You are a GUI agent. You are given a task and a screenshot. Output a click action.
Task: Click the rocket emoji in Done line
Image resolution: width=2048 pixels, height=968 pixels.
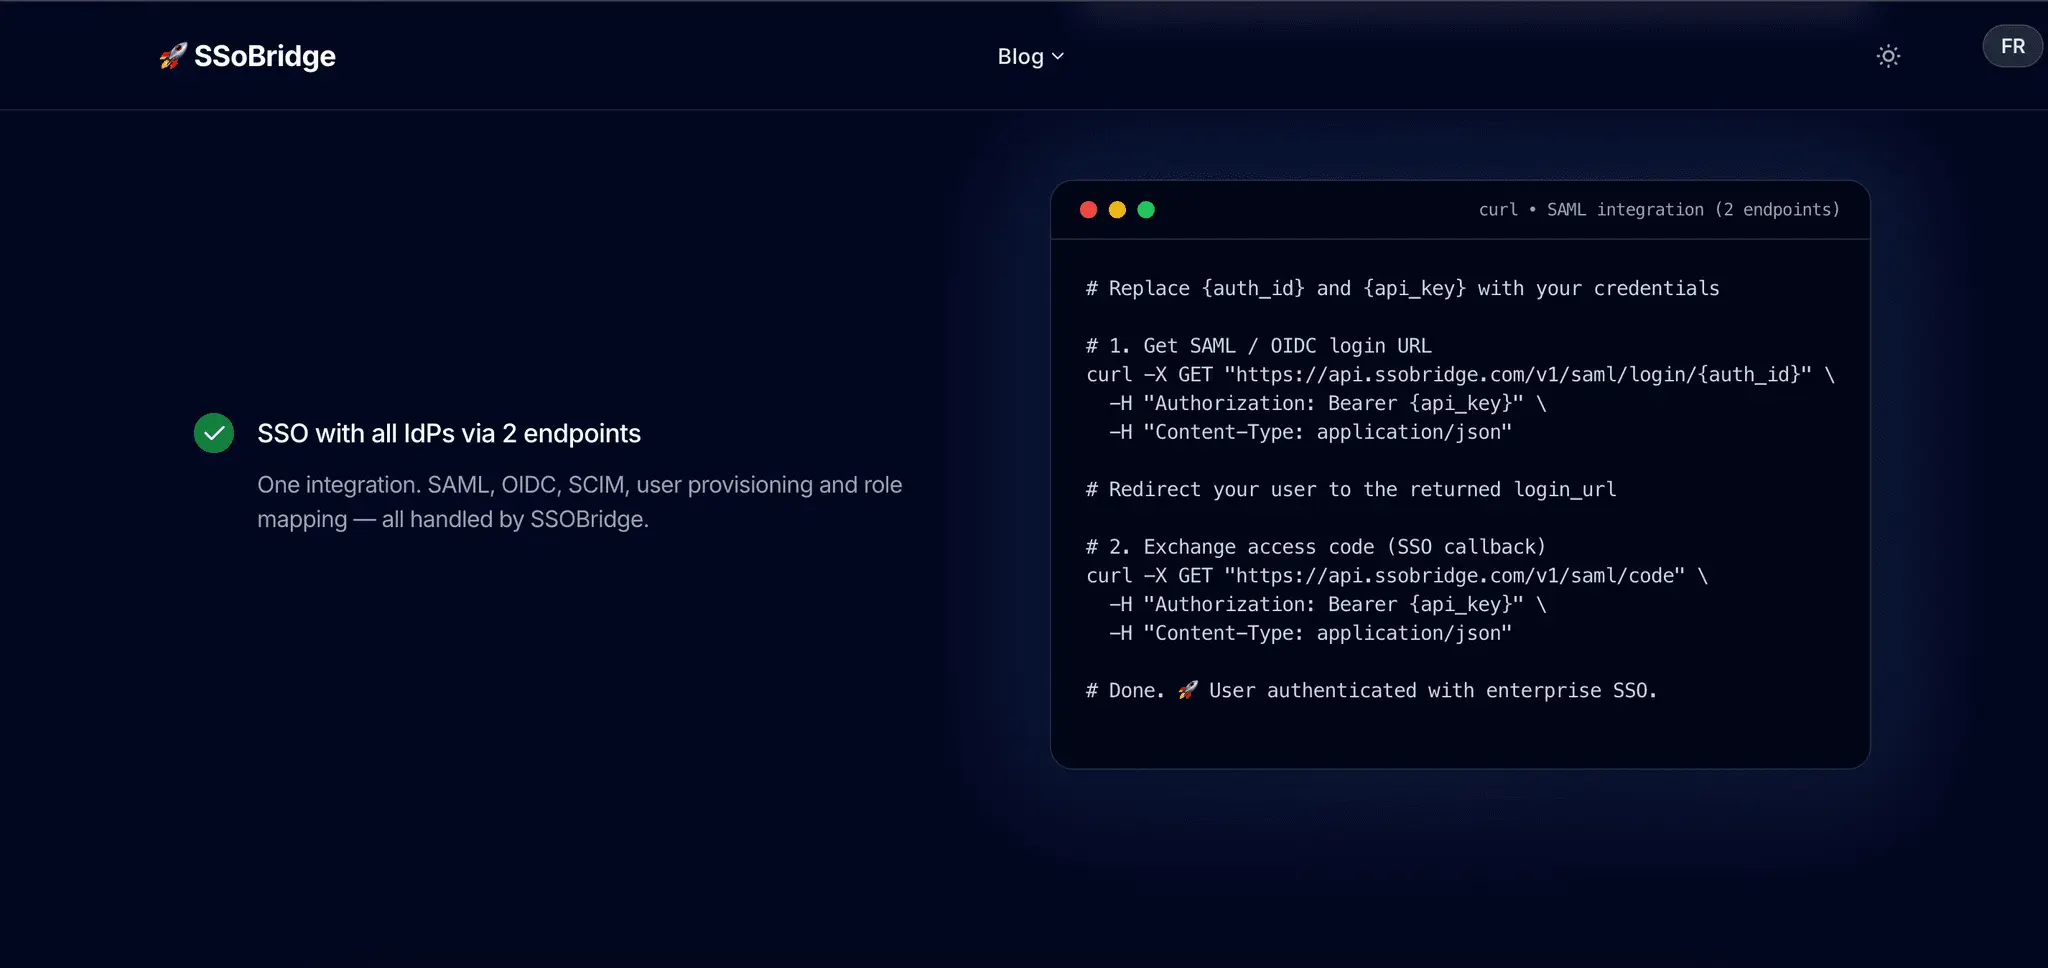(1187, 690)
